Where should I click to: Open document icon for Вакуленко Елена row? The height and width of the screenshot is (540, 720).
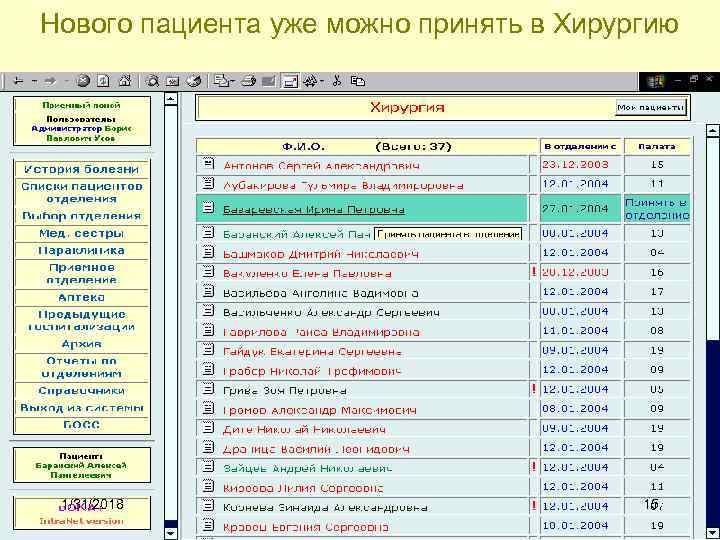coord(208,271)
